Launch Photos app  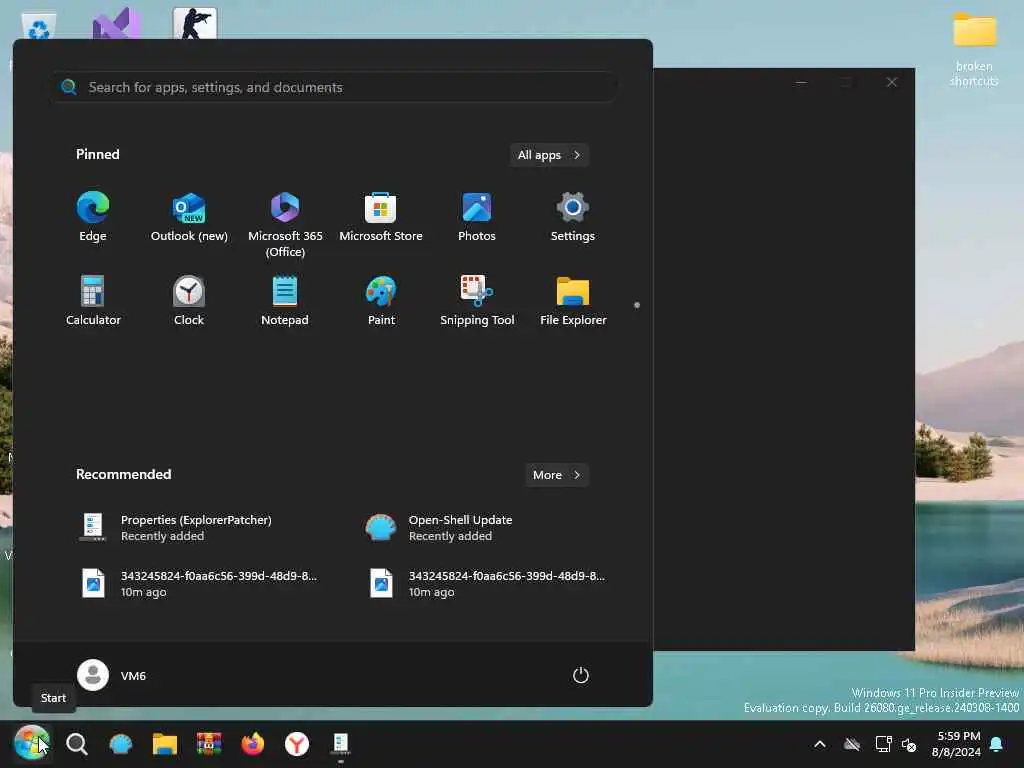click(x=477, y=217)
